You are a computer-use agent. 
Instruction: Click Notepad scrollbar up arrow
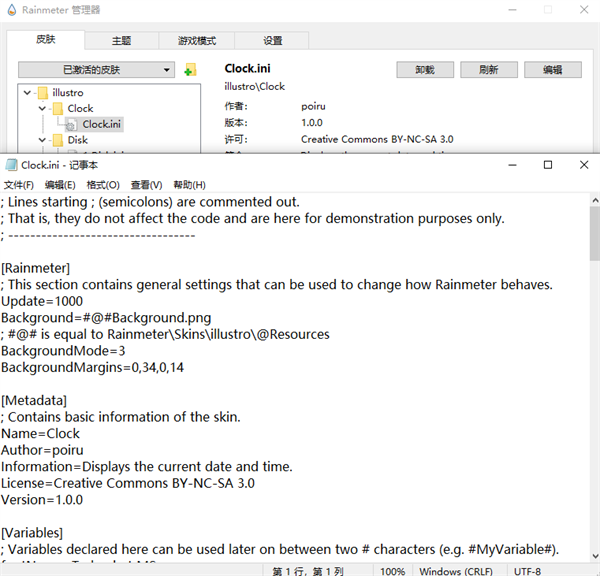[x=595, y=200]
